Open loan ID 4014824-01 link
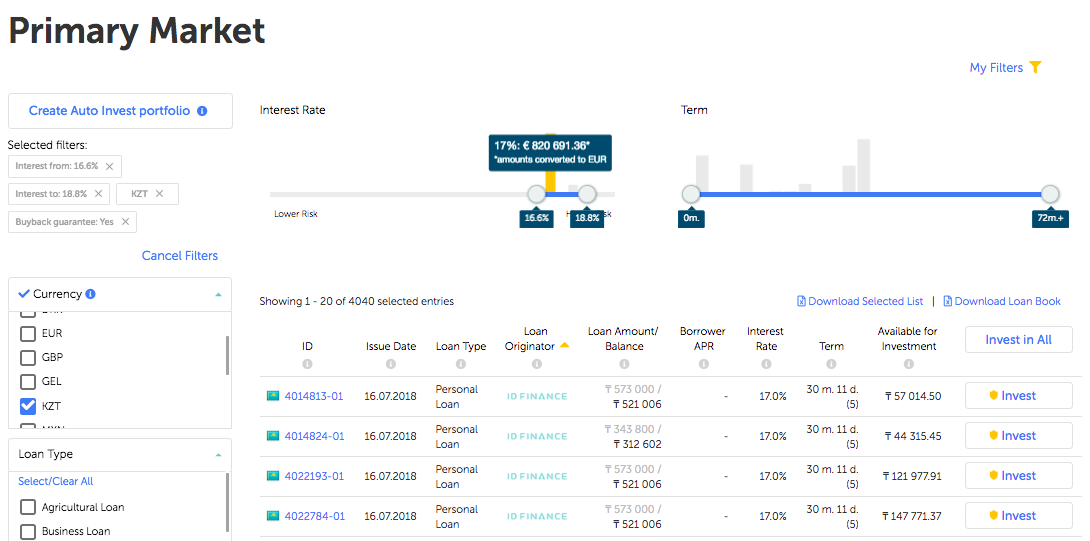The height and width of the screenshot is (541, 1090). coord(314,436)
